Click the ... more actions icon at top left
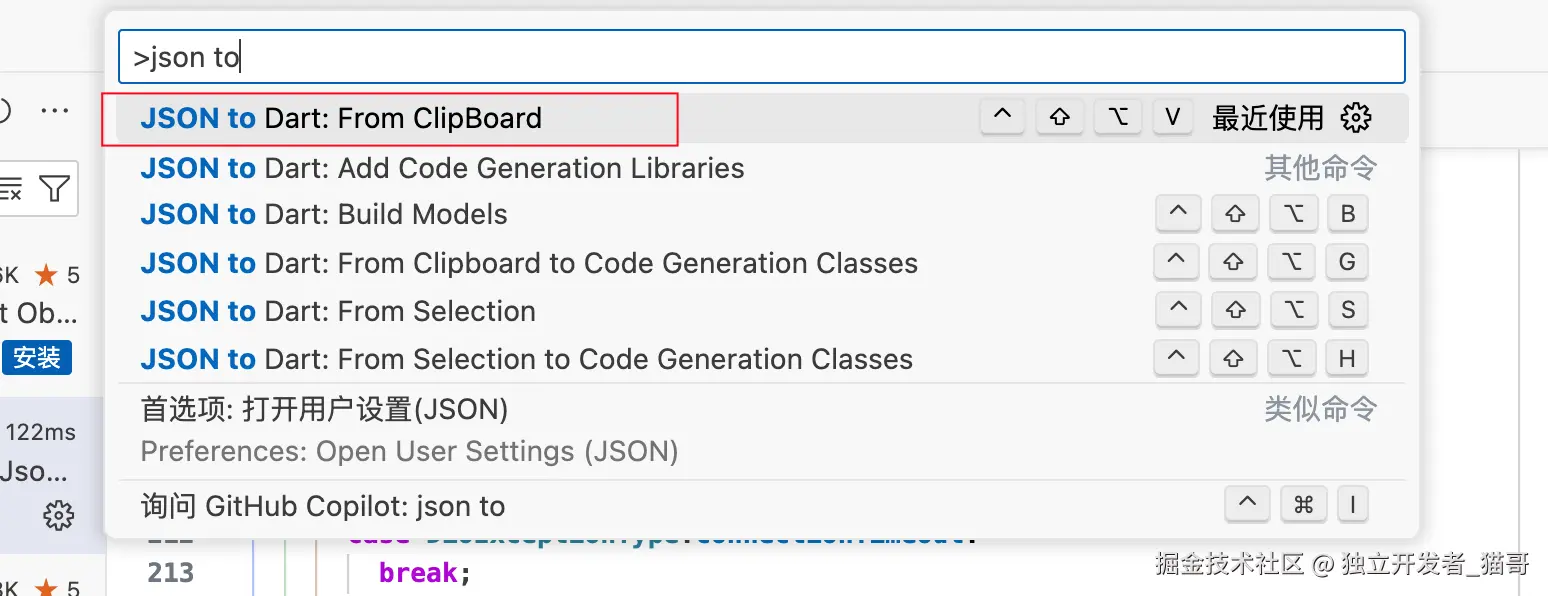Viewport: 1548px width, 596px height. [55, 110]
